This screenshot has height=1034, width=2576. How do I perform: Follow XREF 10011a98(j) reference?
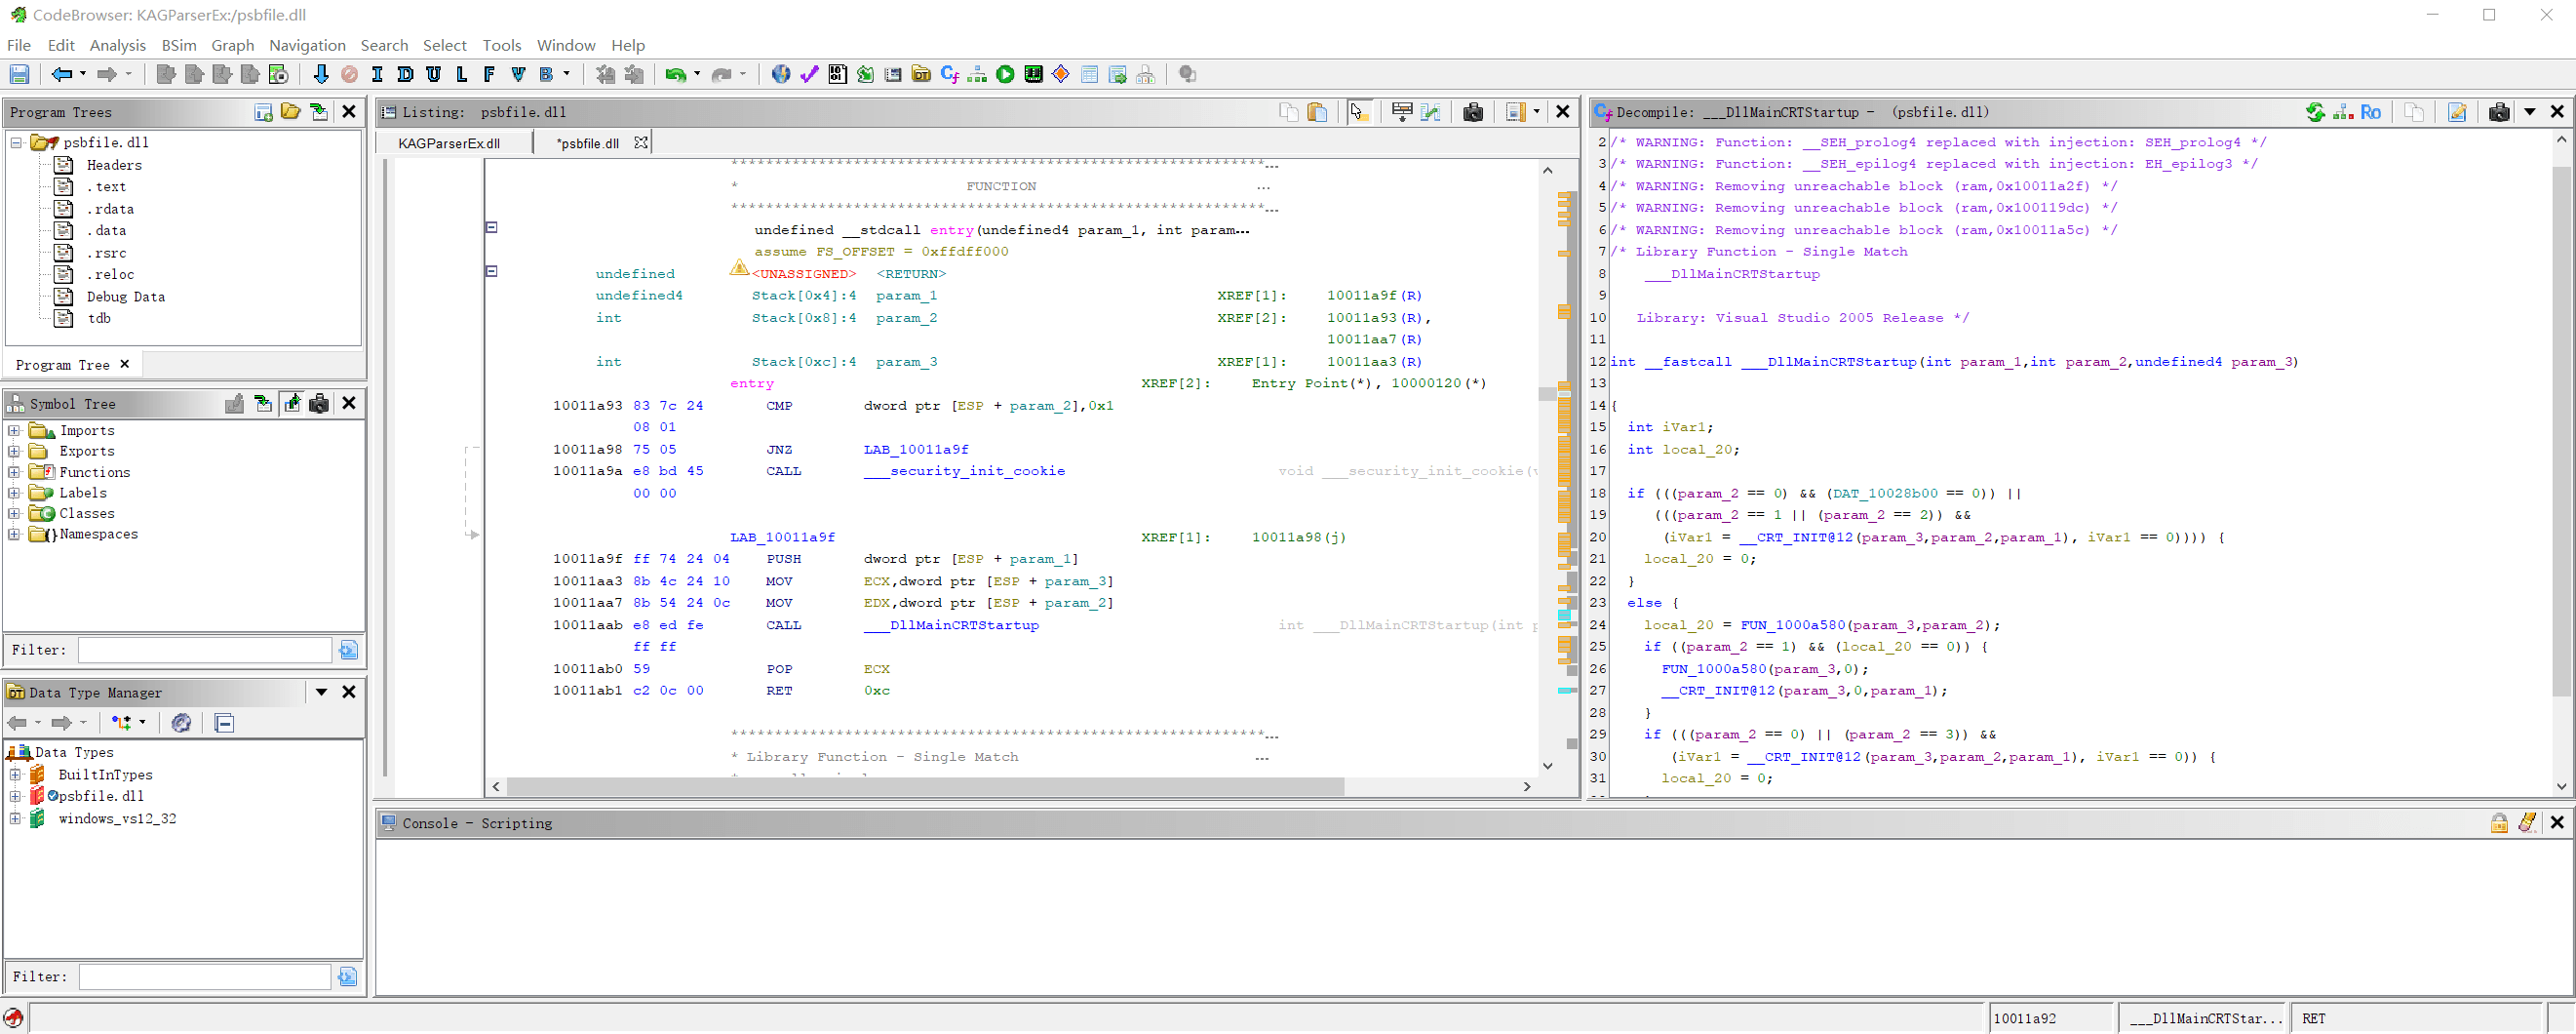point(1298,538)
